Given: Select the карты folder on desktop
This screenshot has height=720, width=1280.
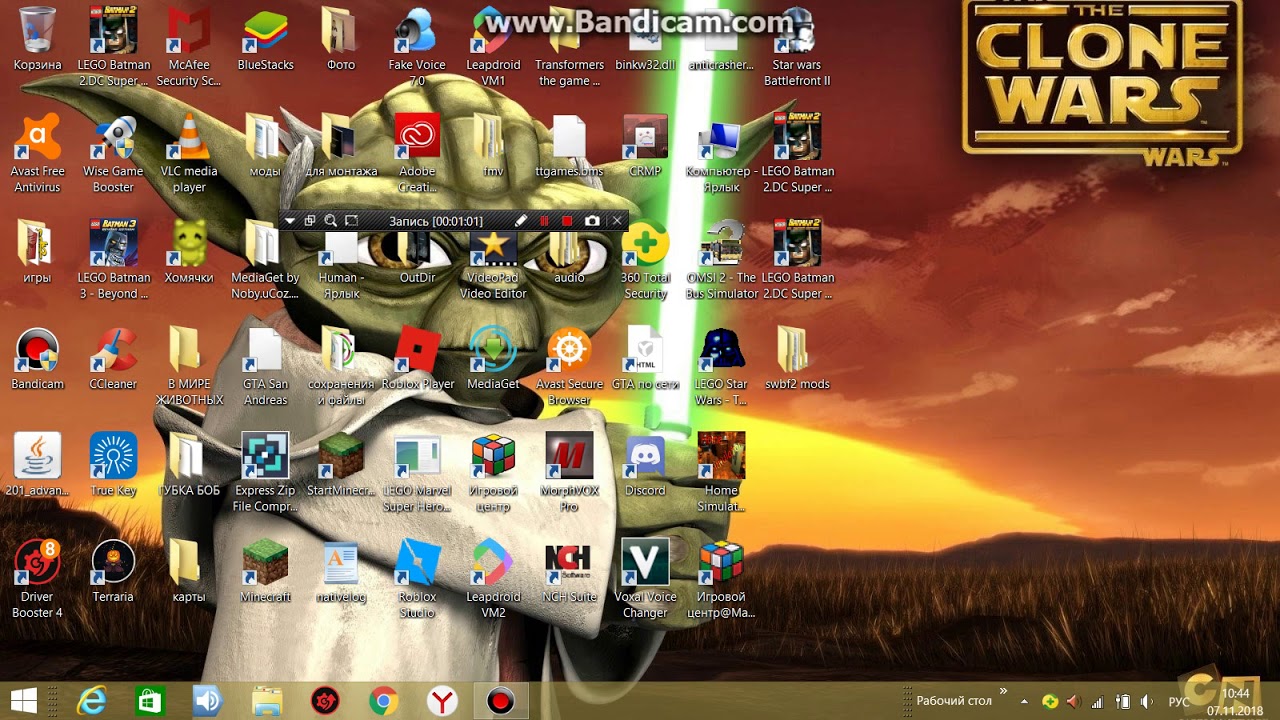Looking at the screenshot, I should point(189,572).
